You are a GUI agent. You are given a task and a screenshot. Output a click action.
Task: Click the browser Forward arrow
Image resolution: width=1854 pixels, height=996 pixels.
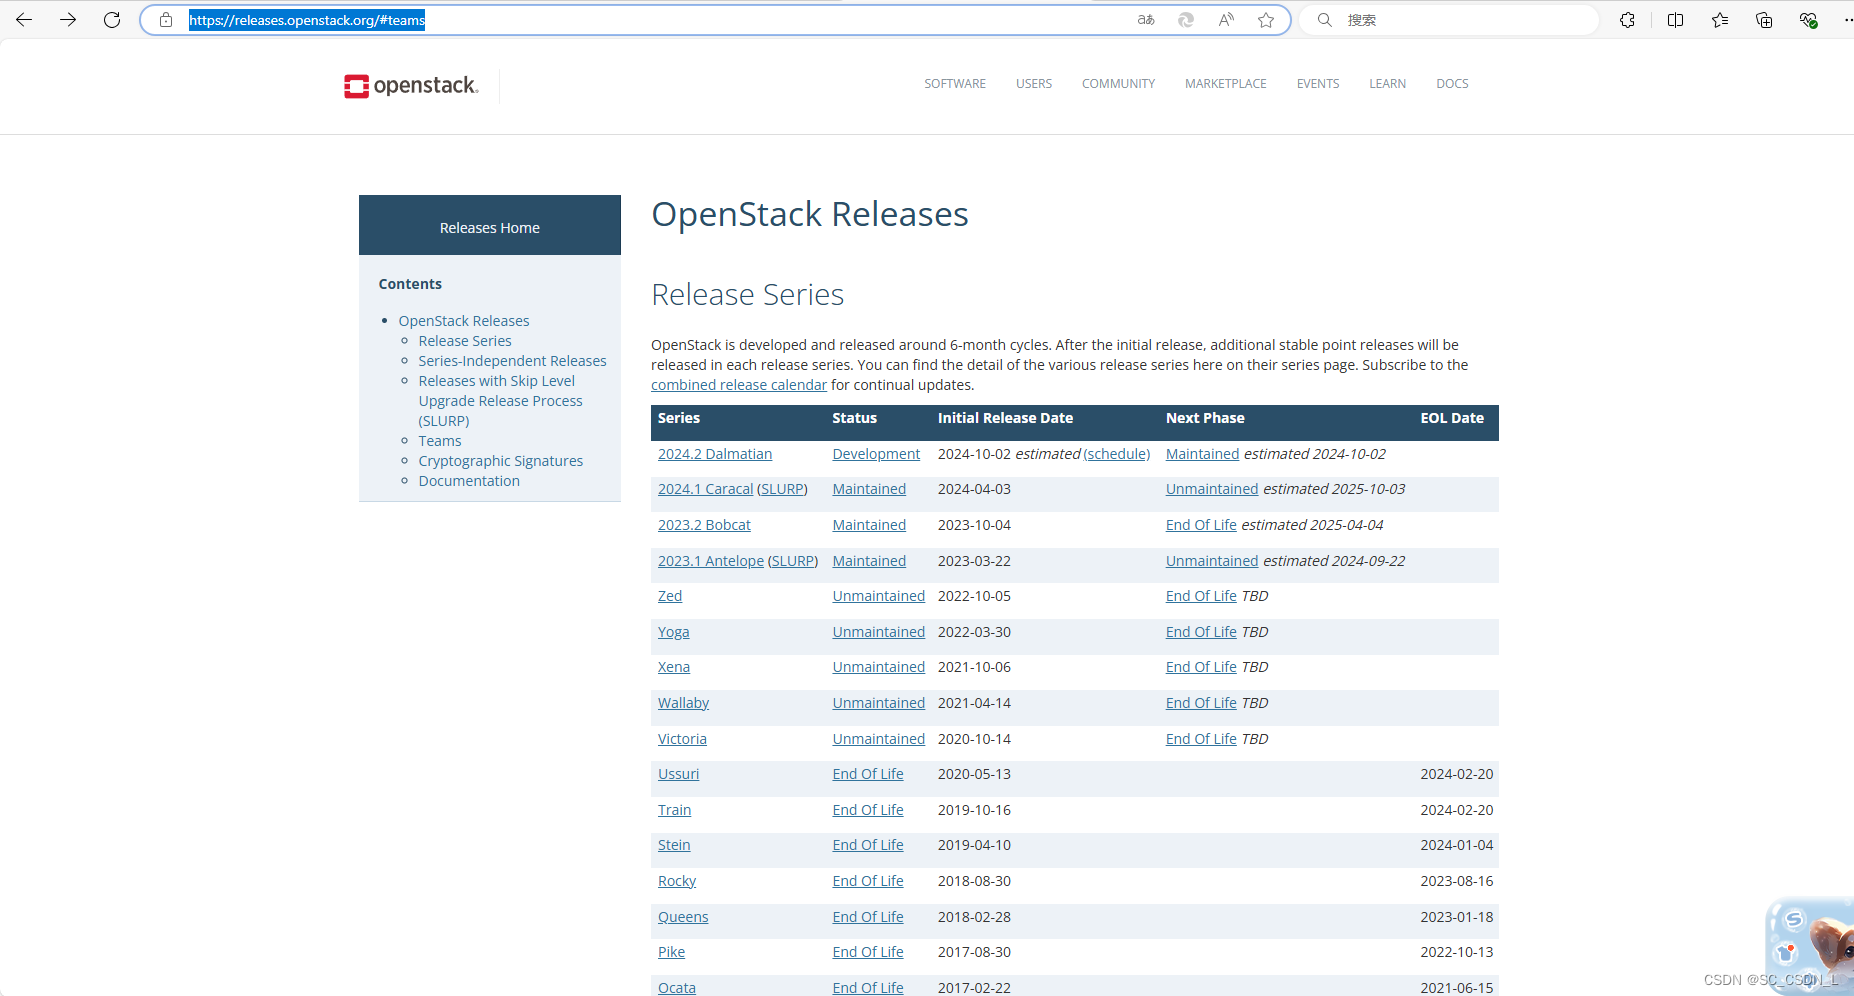click(68, 20)
